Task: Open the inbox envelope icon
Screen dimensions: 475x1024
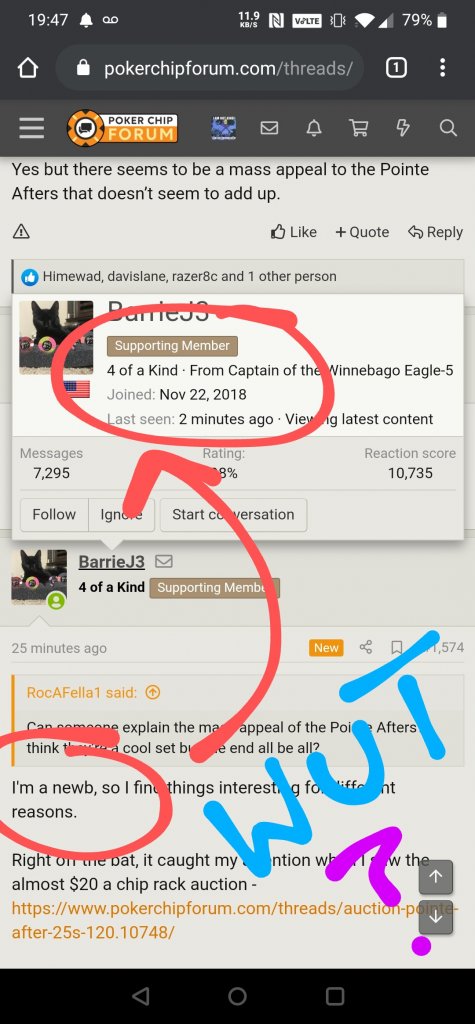Action: pyautogui.click(x=269, y=128)
